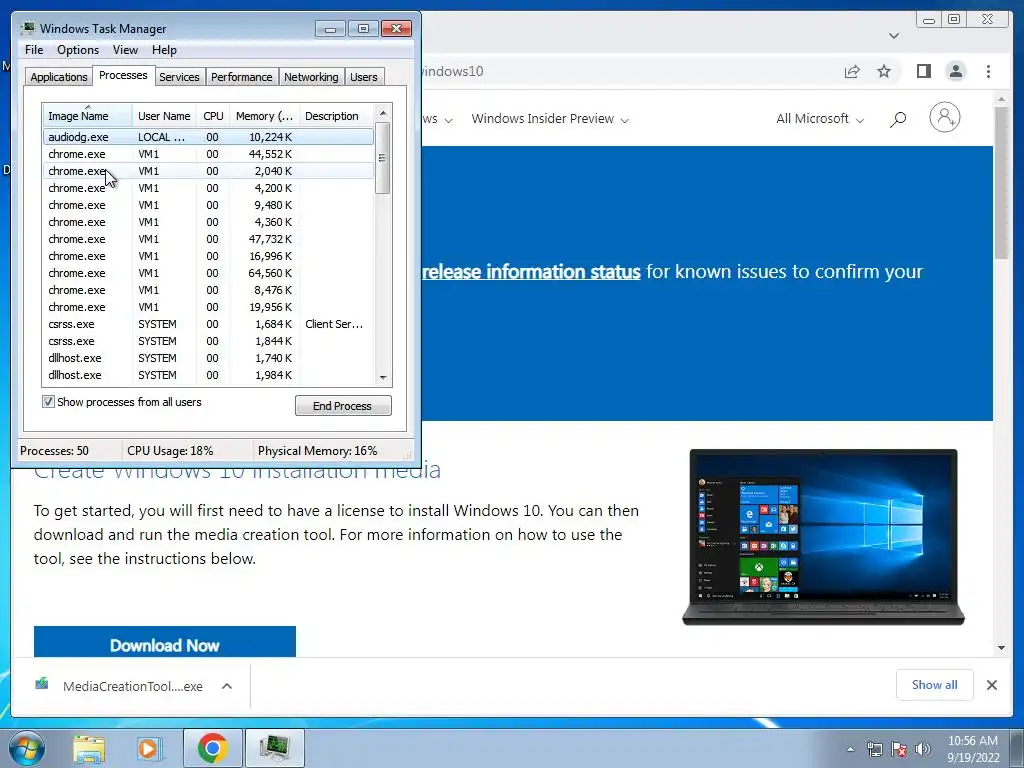Screen dimensions: 1024x768
Task: Sort processes by Image Name column
Action: [87, 116]
